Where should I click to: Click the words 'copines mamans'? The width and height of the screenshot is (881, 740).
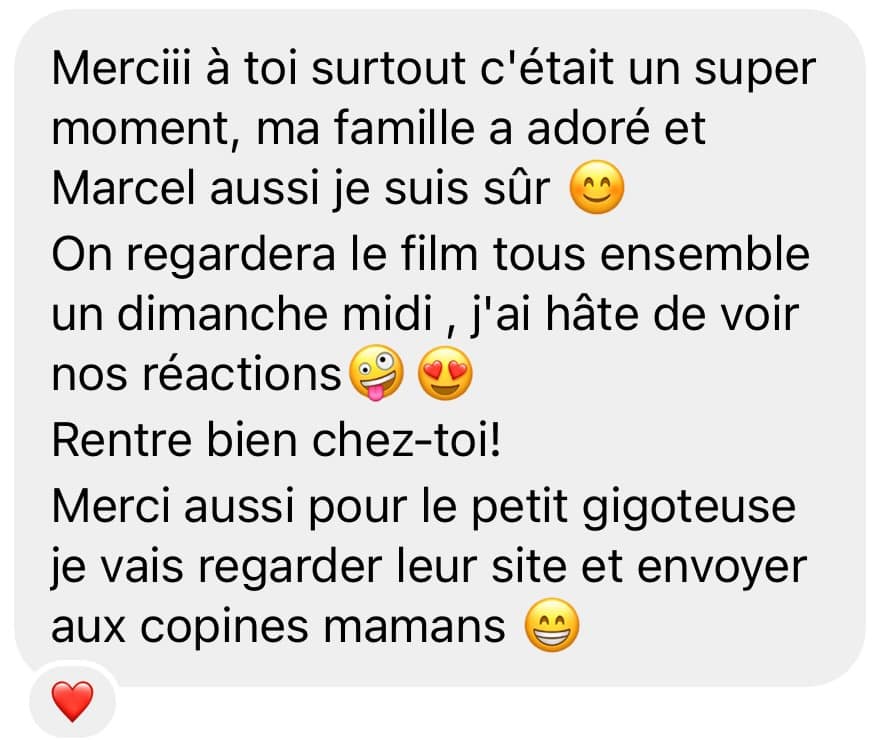tap(323, 628)
